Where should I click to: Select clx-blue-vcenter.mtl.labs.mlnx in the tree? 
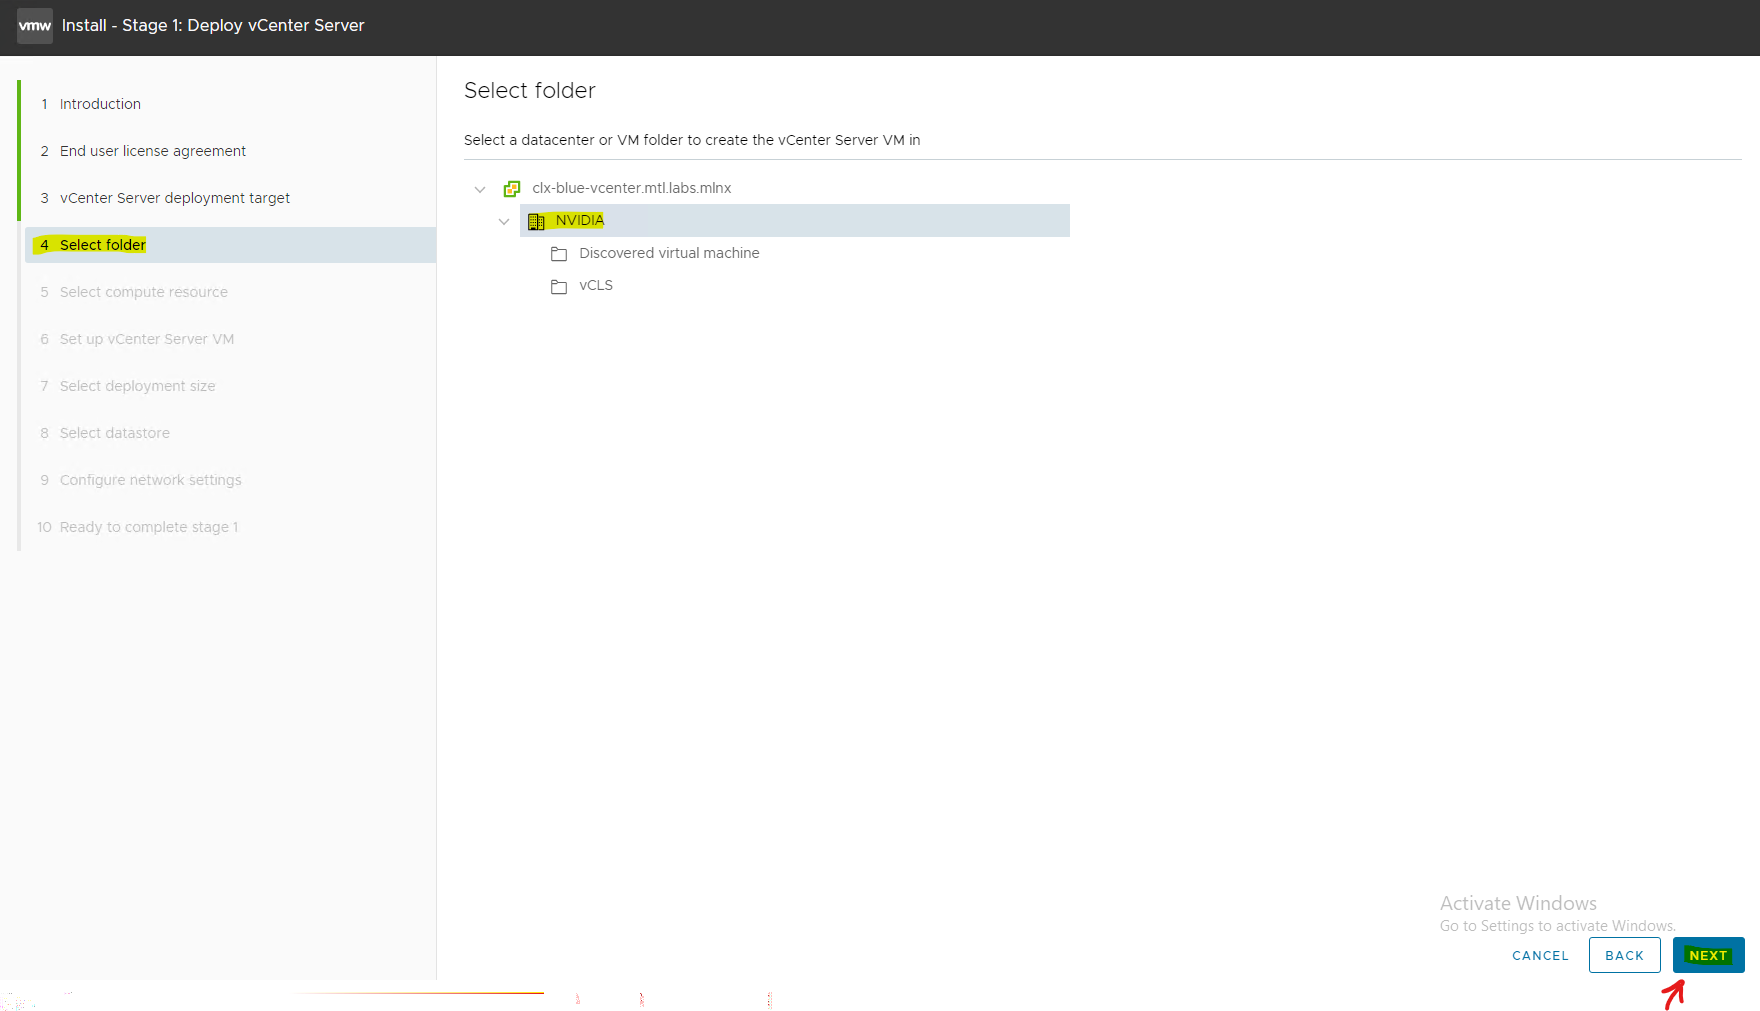pyautogui.click(x=631, y=188)
